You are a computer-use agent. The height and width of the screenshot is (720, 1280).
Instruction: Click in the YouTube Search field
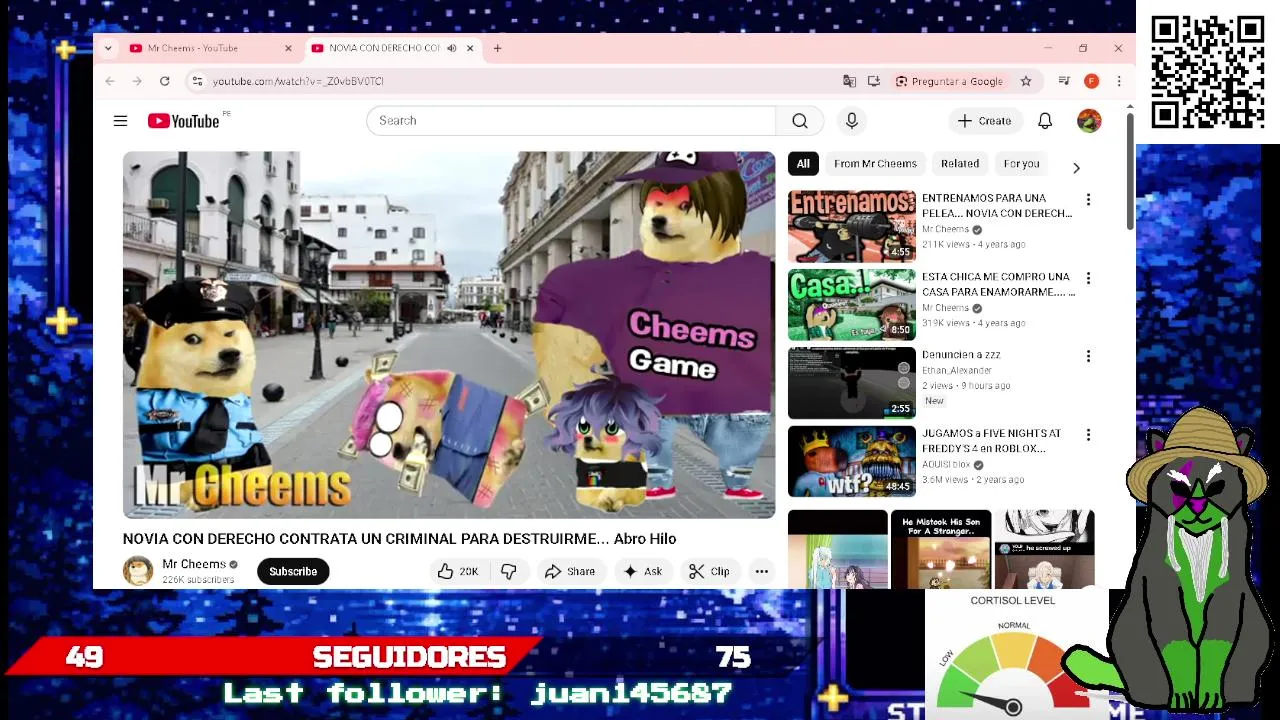tap(570, 121)
